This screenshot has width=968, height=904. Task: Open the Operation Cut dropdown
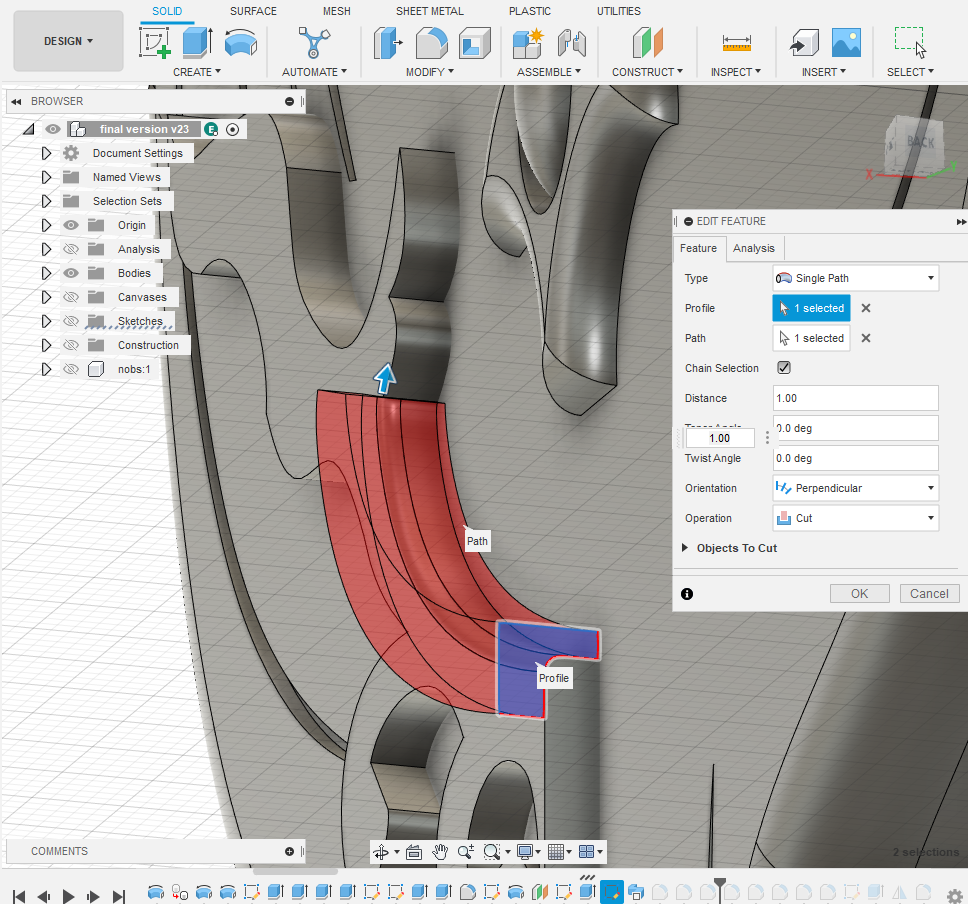856,518
